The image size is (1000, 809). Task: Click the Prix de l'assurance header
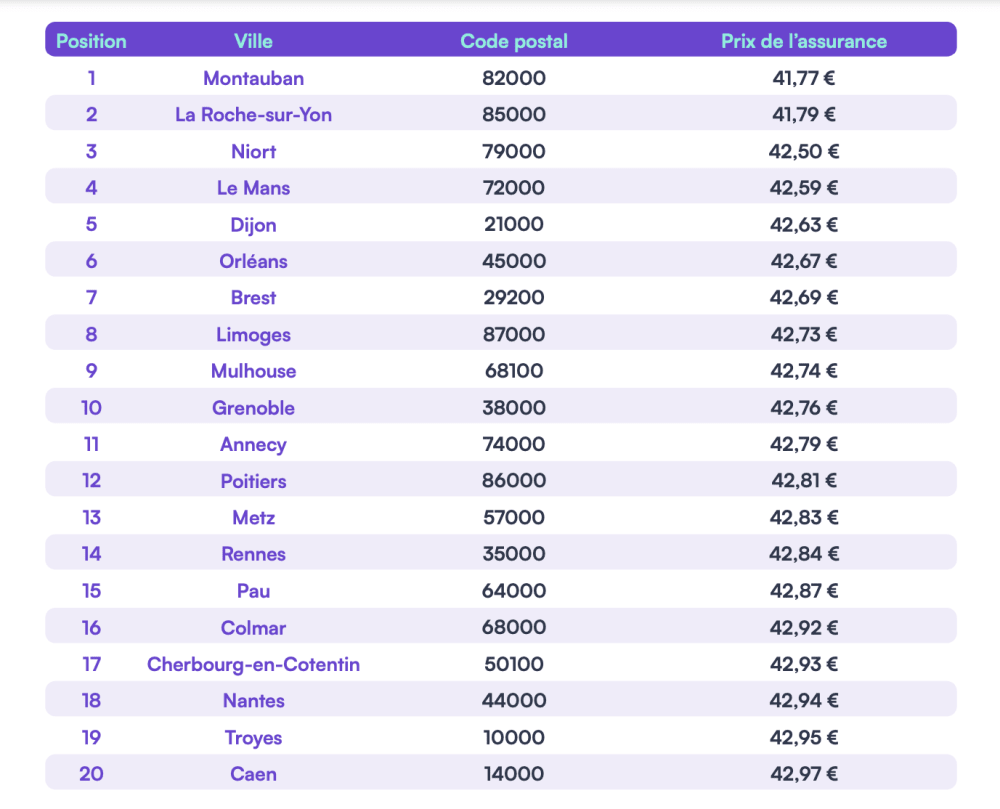804,41
